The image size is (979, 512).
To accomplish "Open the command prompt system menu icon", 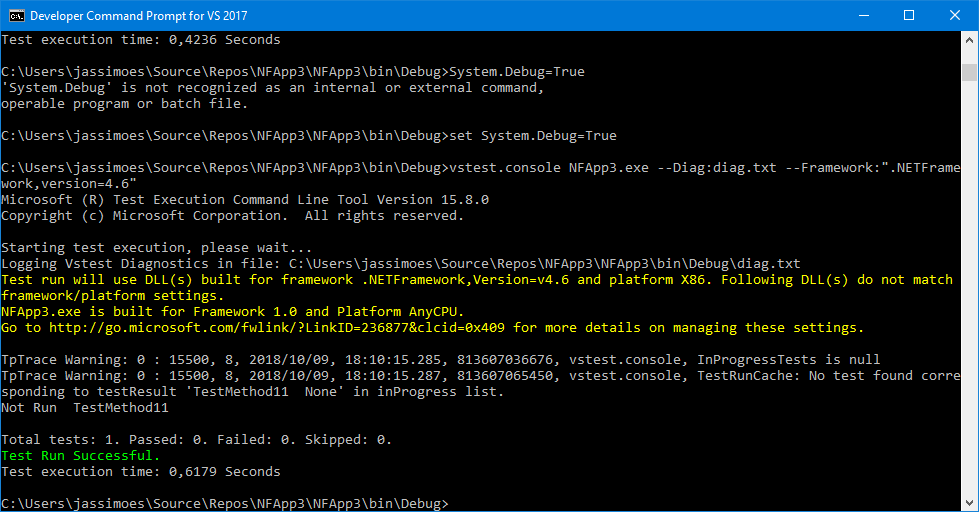I will pos(16,16).
